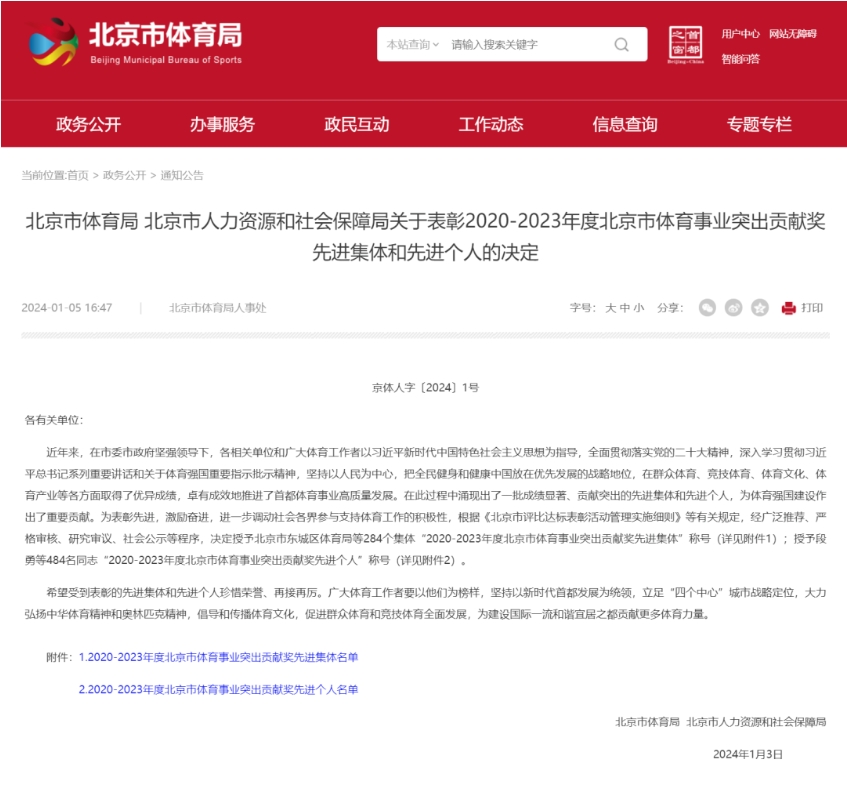This screenshot has height=794, width=847.
Task: Open 智能问答 link
Action: [x=740, y=59]
